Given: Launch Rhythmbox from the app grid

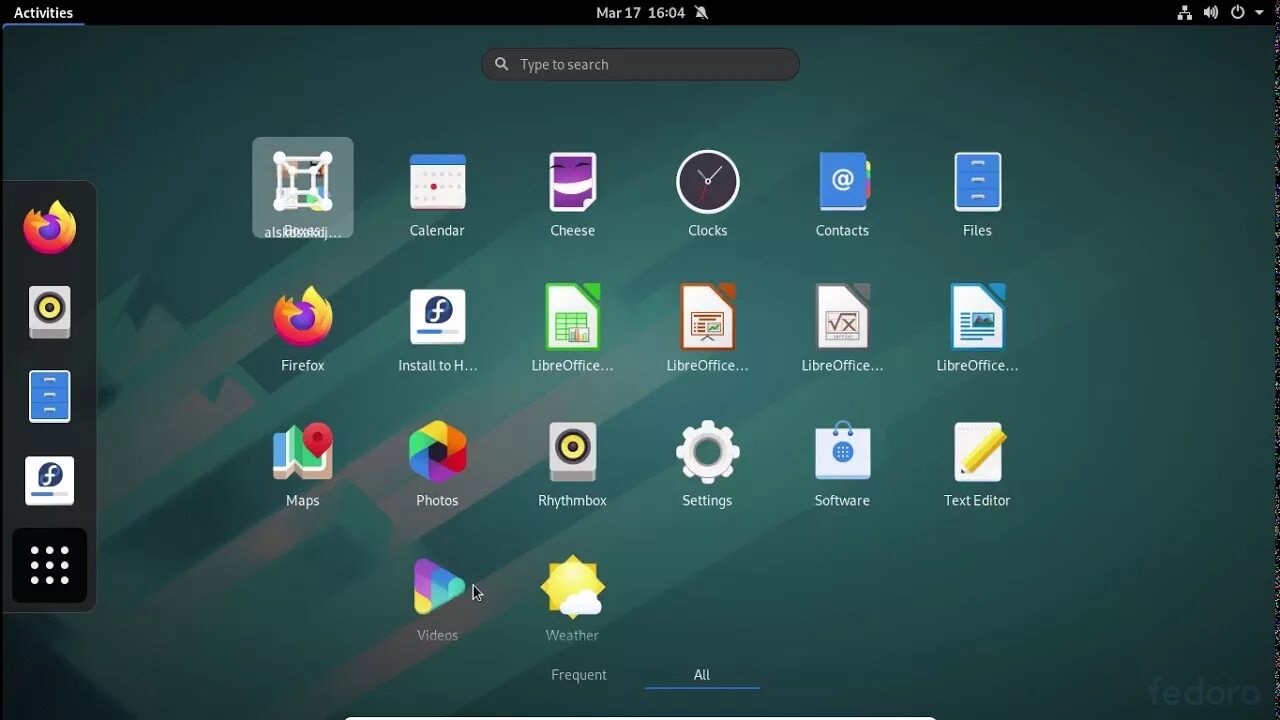Looking at the screenshot, I should (x=572, y=452).
